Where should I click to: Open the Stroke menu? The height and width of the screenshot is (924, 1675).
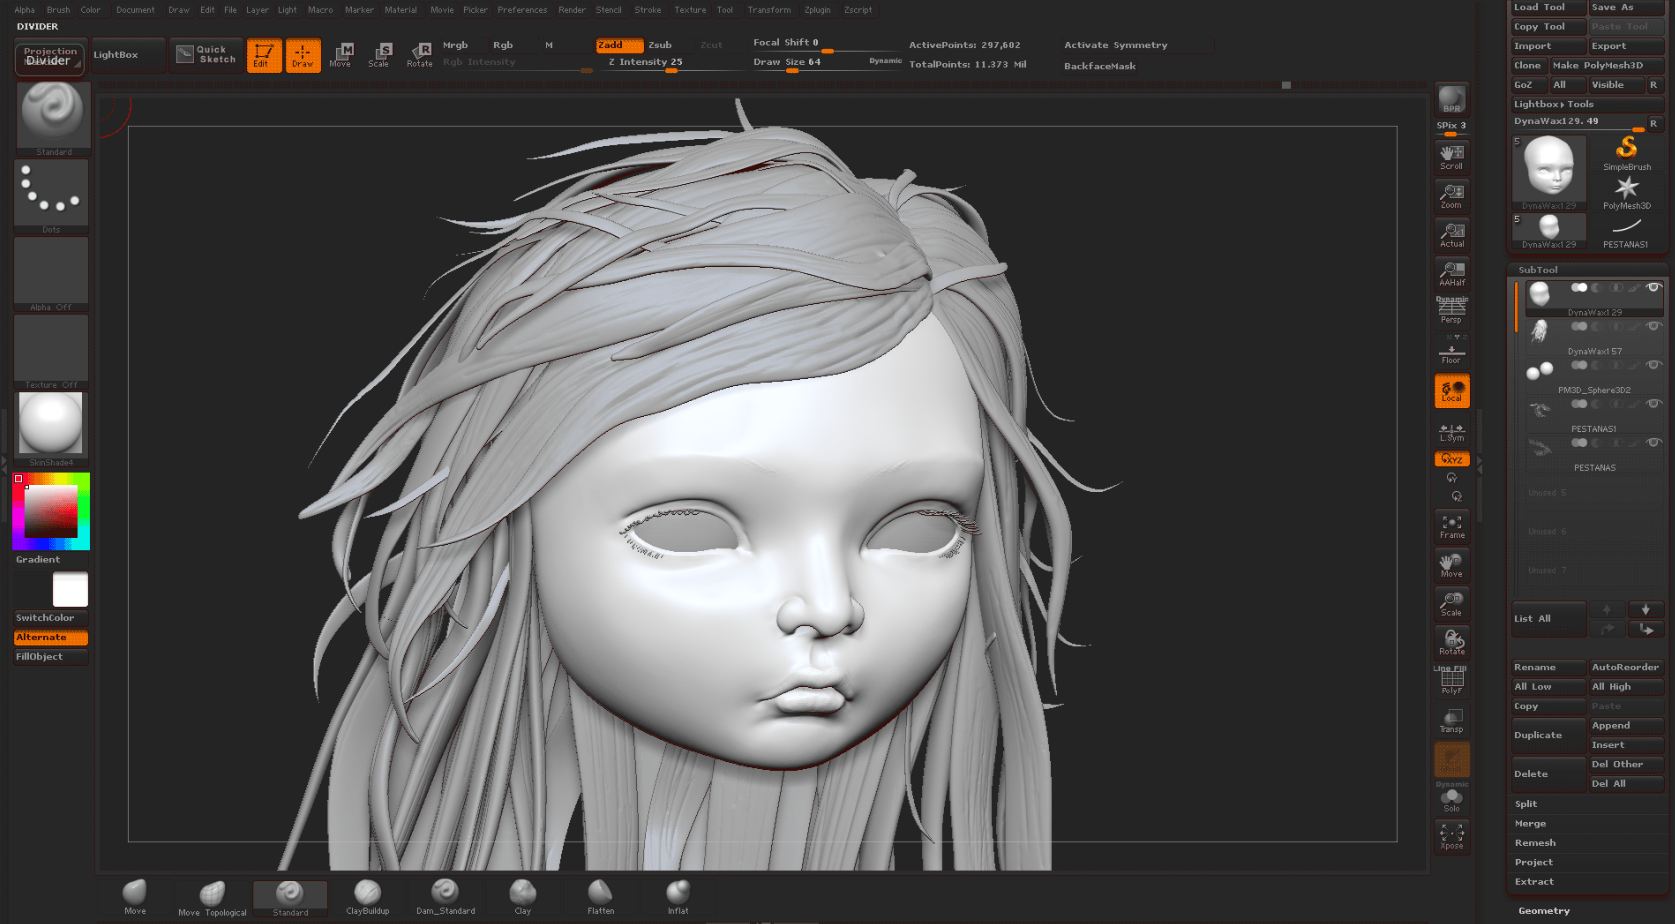pyautogui.click(x=648, y=10)
